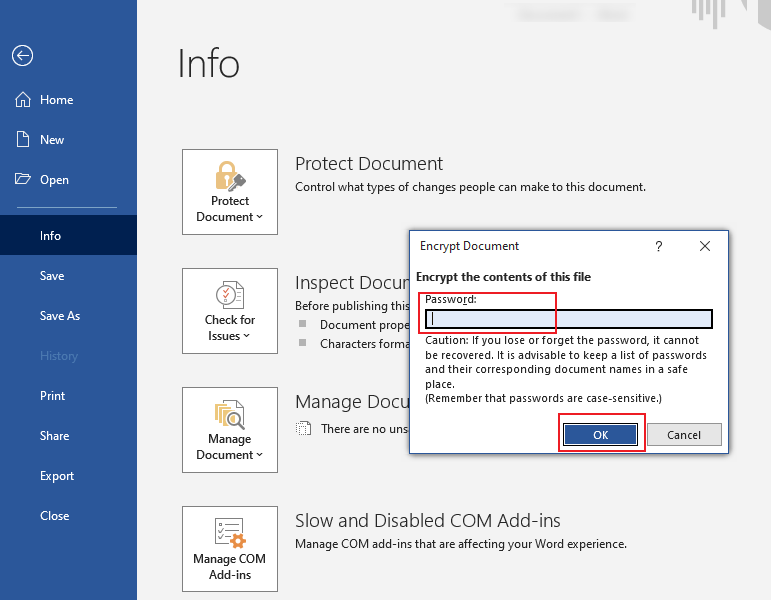The width and height of the screenshot is (771, 600).
Task: Close the document via sidebar Close
Action: tap(68, 516)
